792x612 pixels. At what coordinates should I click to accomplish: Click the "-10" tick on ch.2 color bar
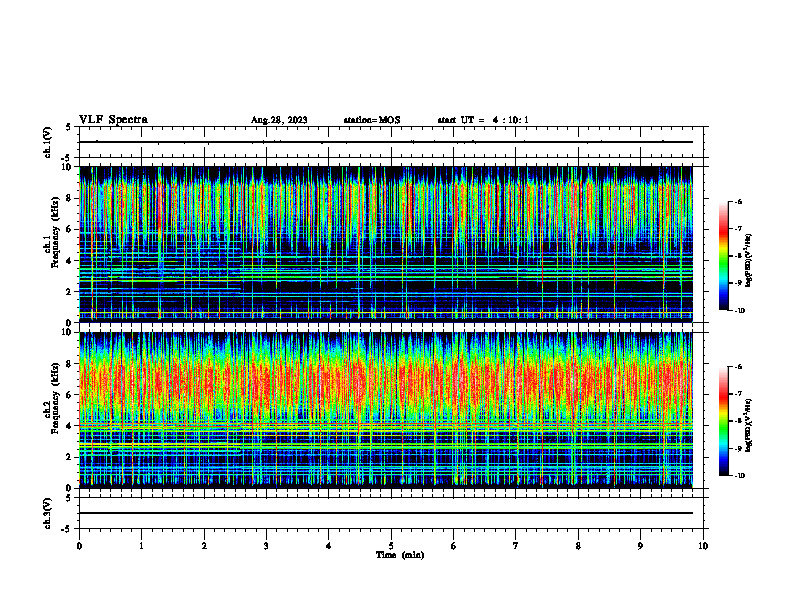click(739, 476)
